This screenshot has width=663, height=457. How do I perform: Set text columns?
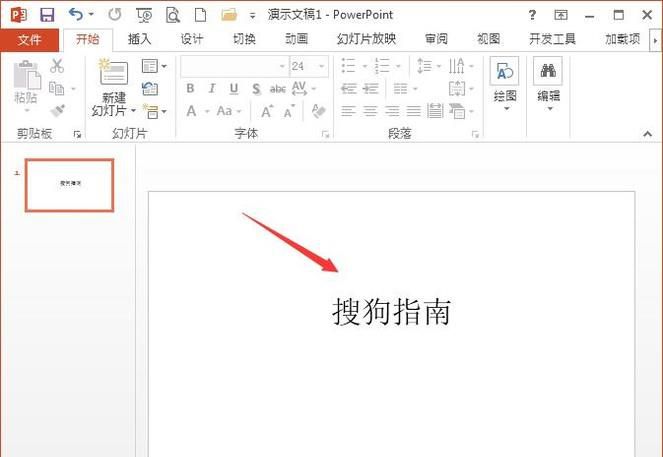click(405, 89)
